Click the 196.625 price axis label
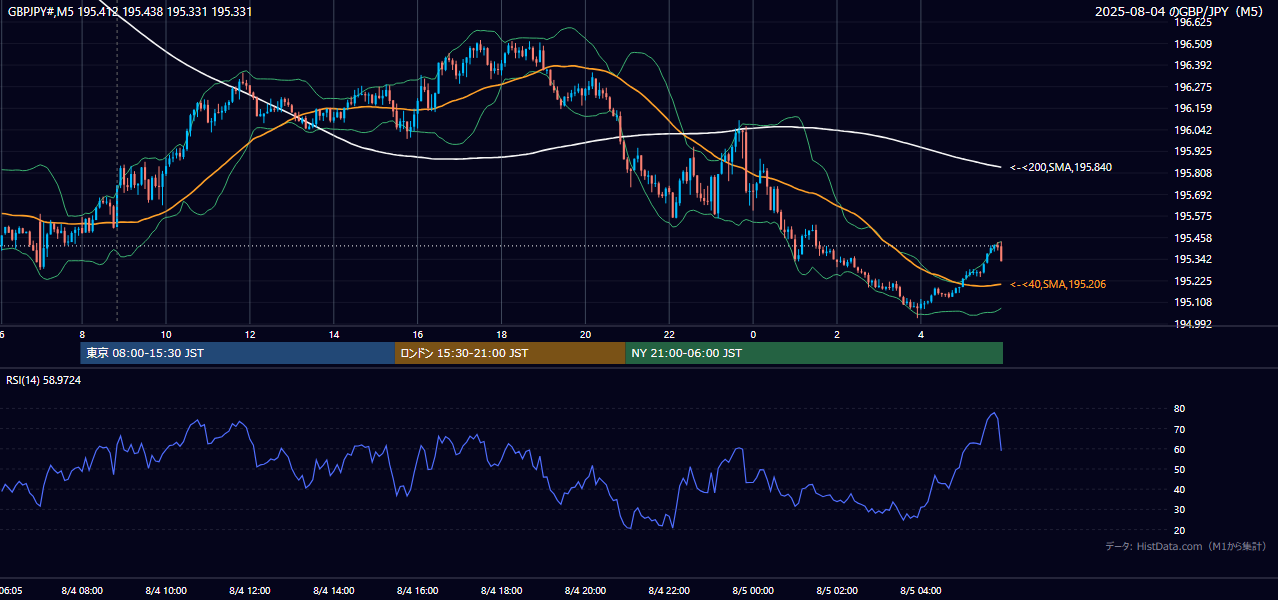This screenshot has width=1278, height=600. 1192,22
